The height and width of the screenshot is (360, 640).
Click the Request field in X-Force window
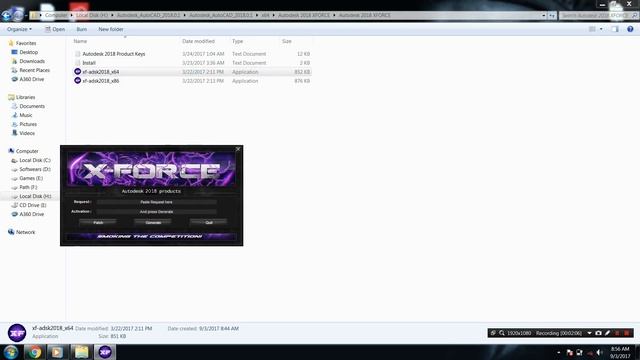pyautogui.click(x=156, y=202)
